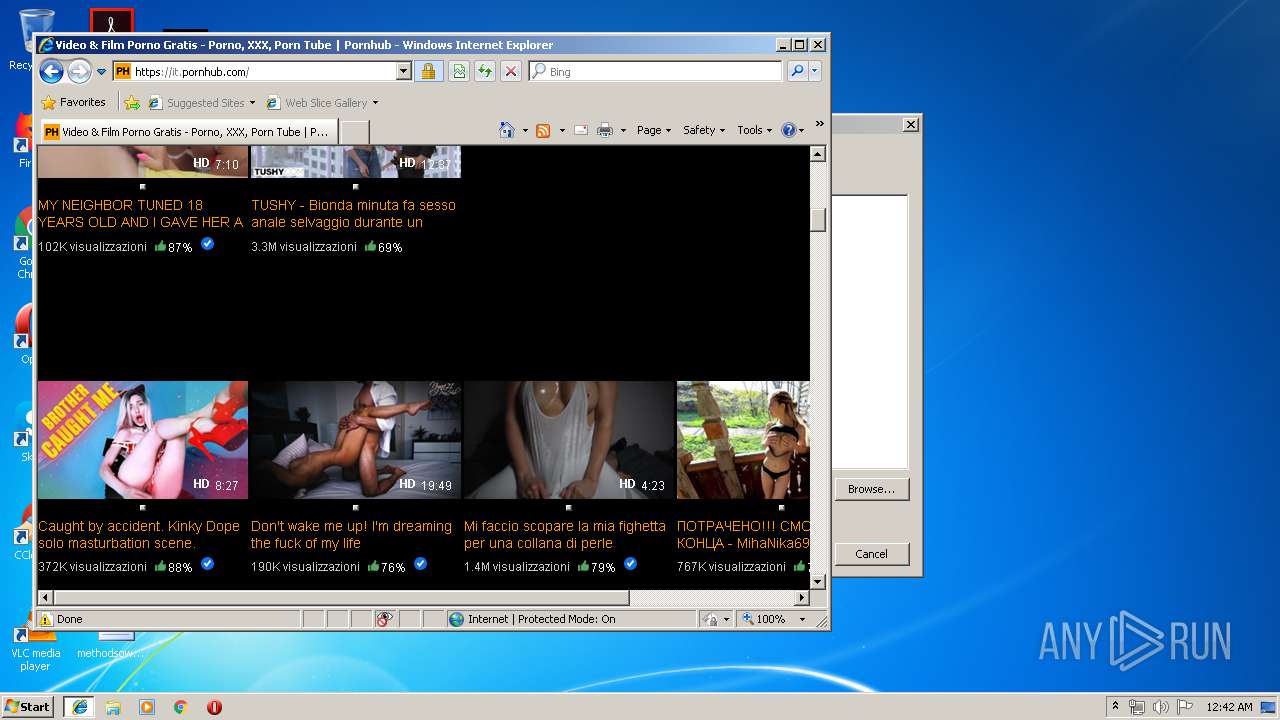Image resolution: width=1280 pixels, height=720 pixels.
Task: Open the Page menu
Action: (x=654, y=130)
